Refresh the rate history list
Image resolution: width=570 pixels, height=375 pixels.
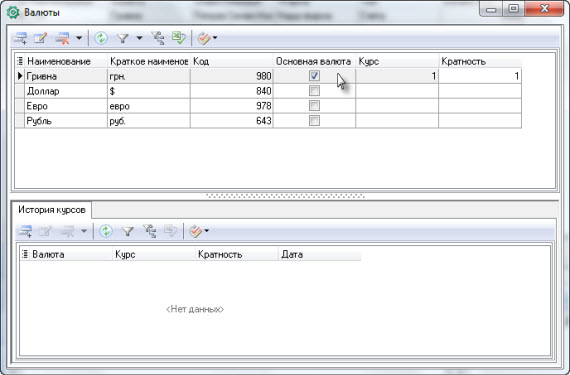(106, 231)
